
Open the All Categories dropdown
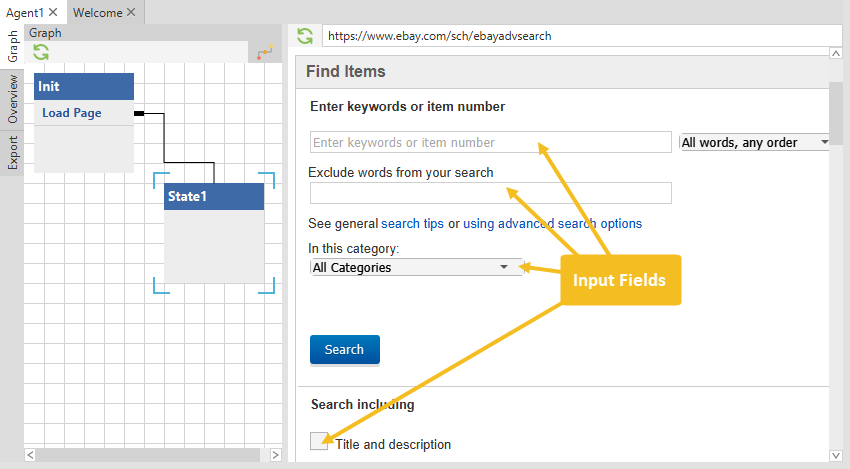click(417, 267)
